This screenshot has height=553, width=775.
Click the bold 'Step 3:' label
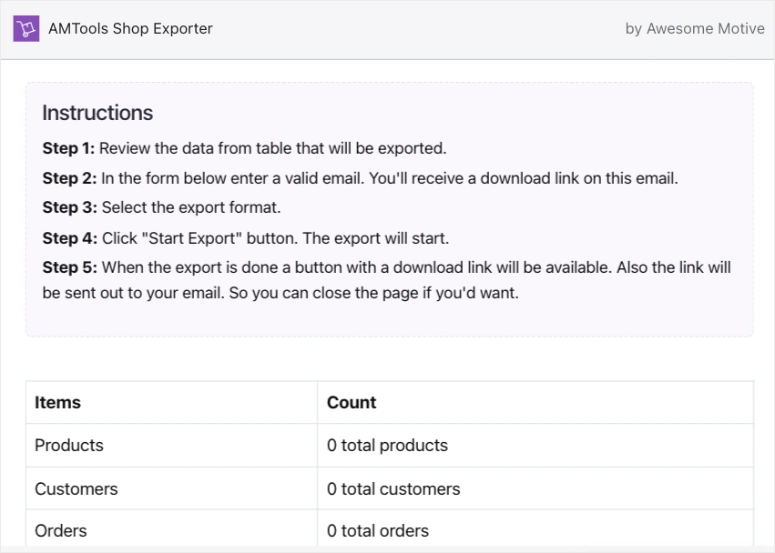68,209
